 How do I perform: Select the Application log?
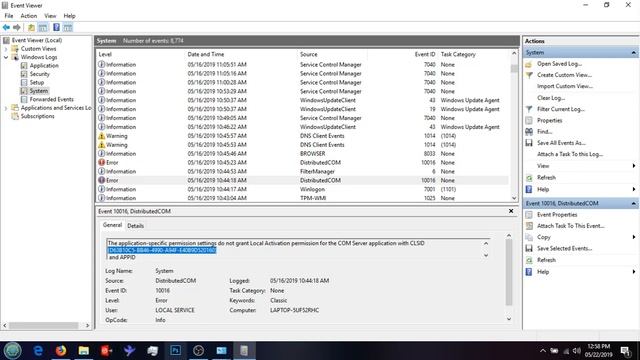[44, 65]
